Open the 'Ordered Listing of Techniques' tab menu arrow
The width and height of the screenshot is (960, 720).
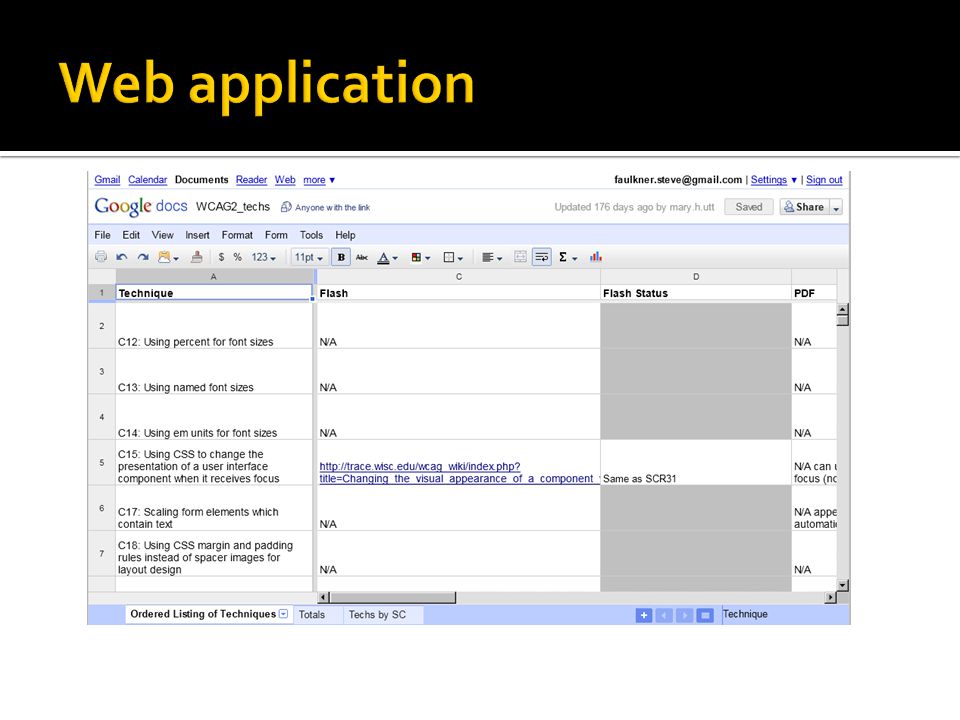click(283, 613)
